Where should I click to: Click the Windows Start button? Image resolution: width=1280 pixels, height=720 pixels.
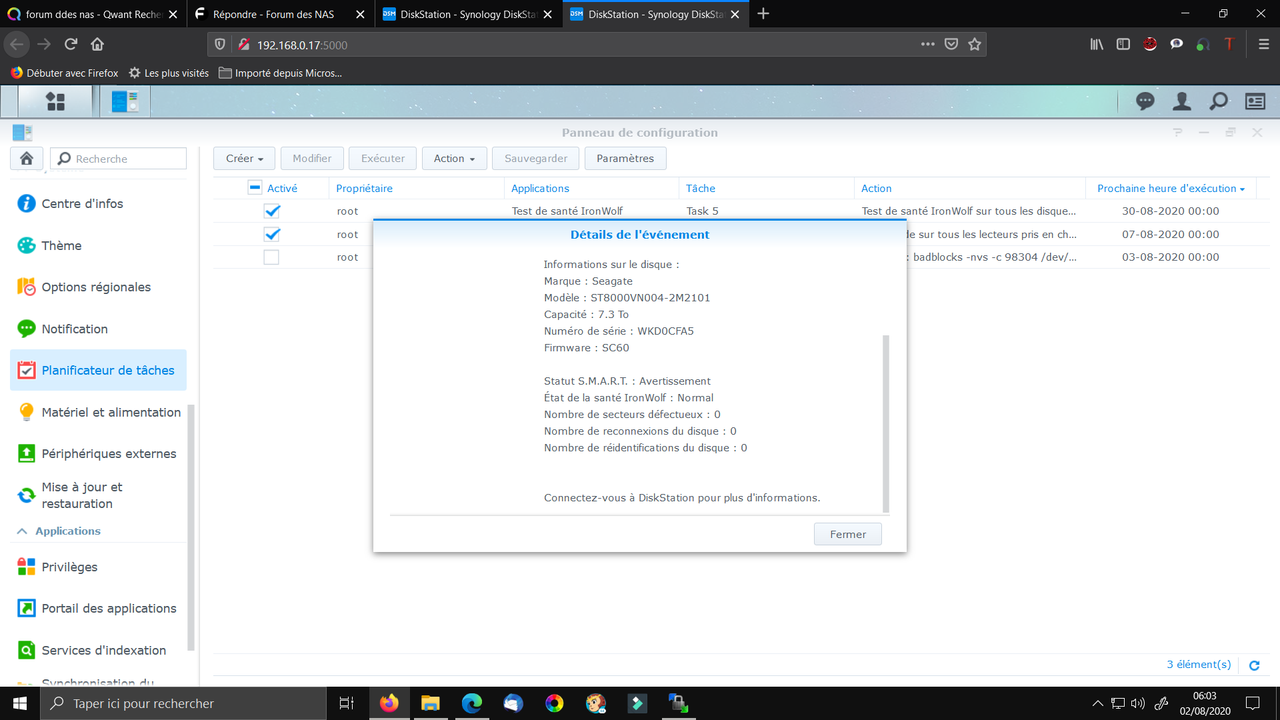[20, 703]
